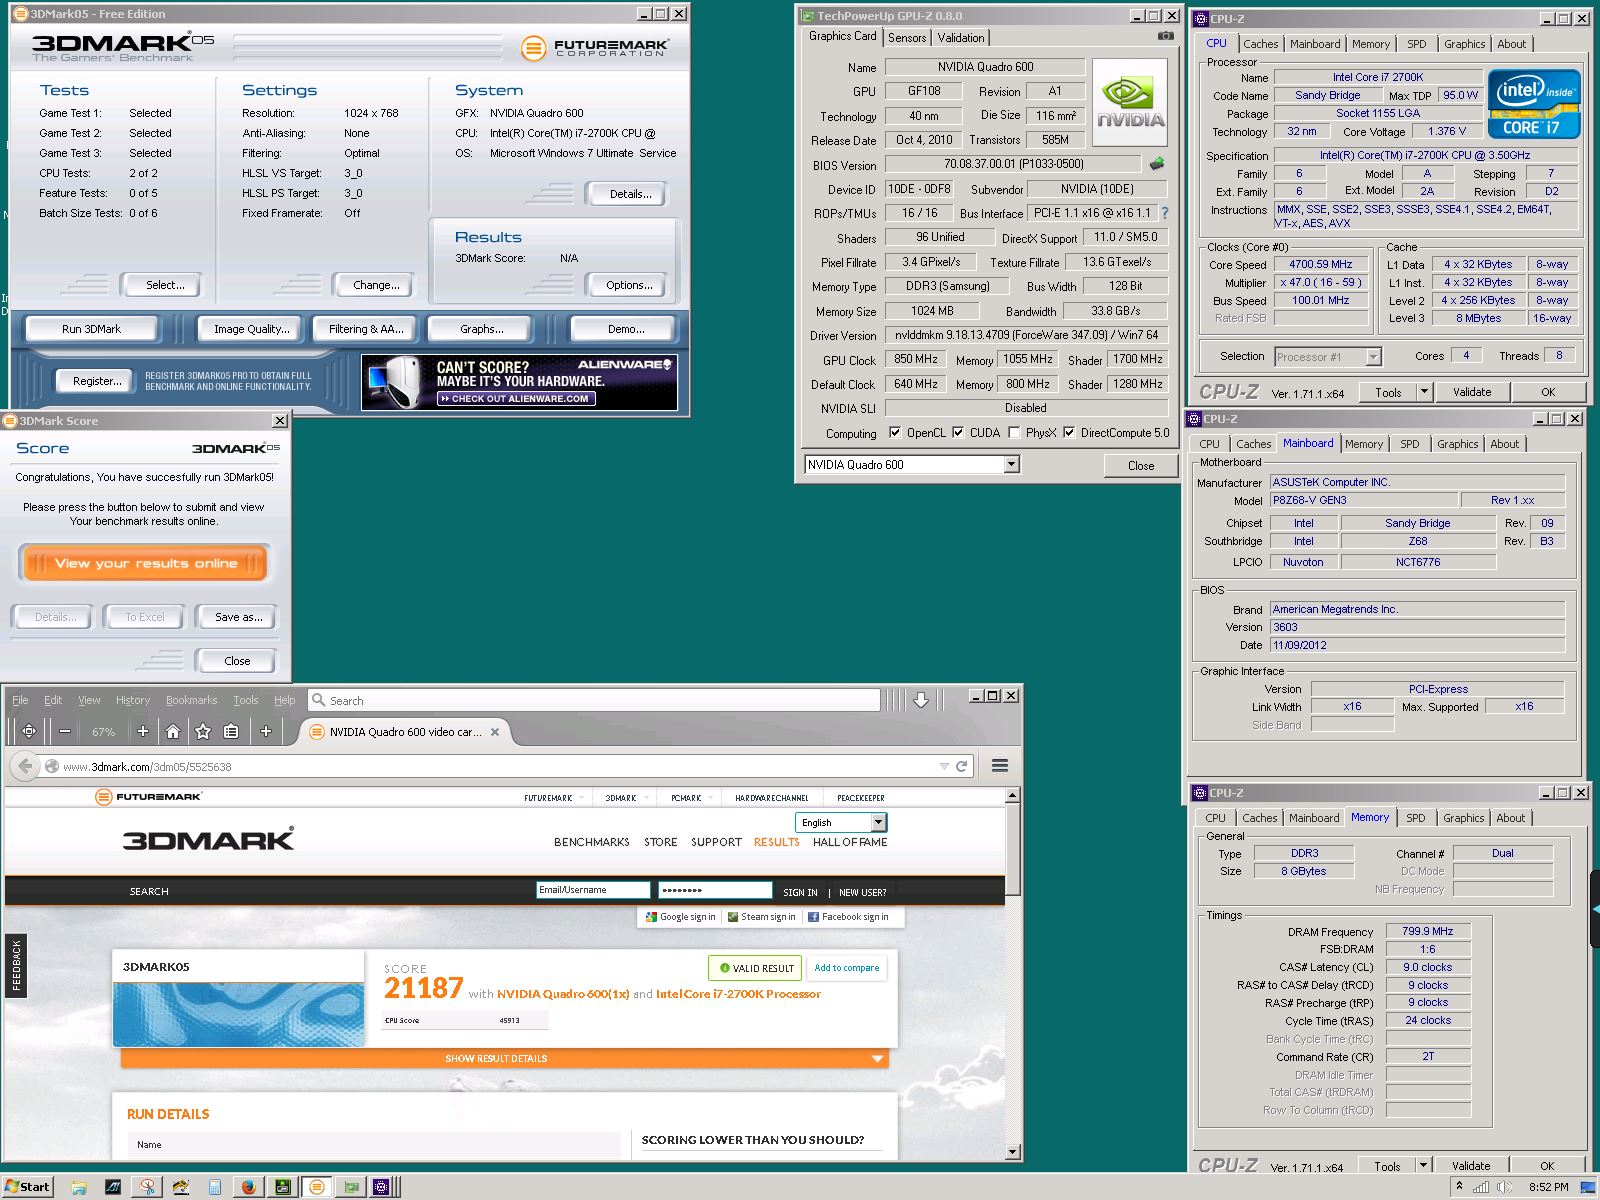
Task: Click the browser back arrow
Action: [x=24, y=766]
